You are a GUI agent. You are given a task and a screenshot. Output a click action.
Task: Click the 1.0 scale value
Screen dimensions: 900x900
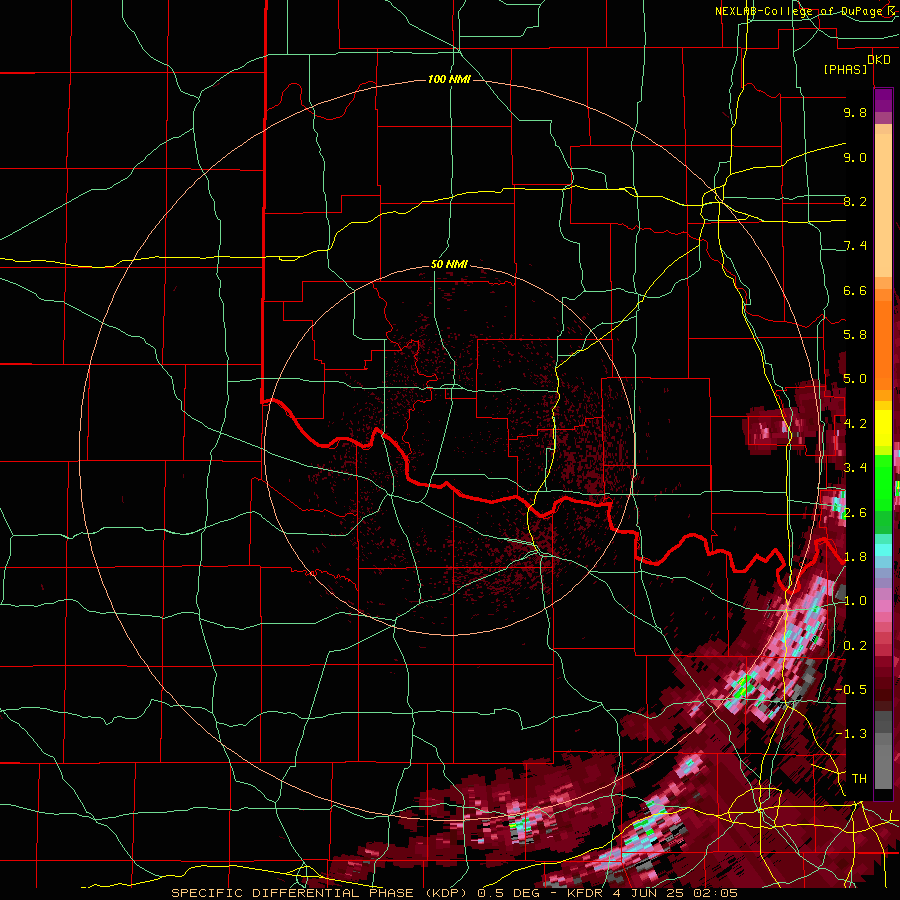[x=855, y=601]
